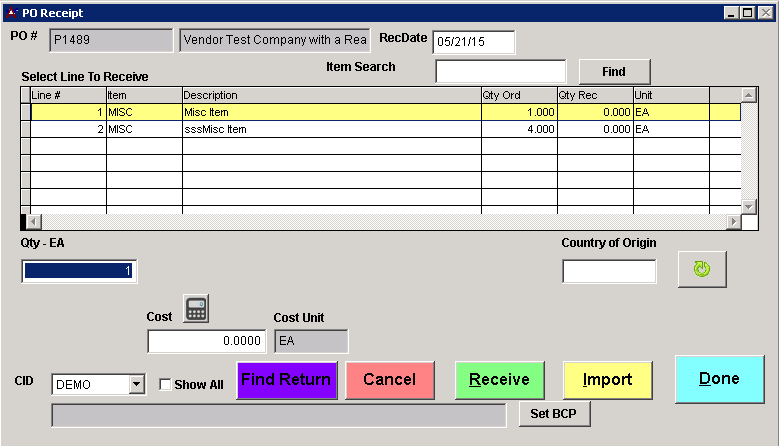This screenshot has width=779, height=446.
Task: Click the cyan Done button
Action: [718, 379]
